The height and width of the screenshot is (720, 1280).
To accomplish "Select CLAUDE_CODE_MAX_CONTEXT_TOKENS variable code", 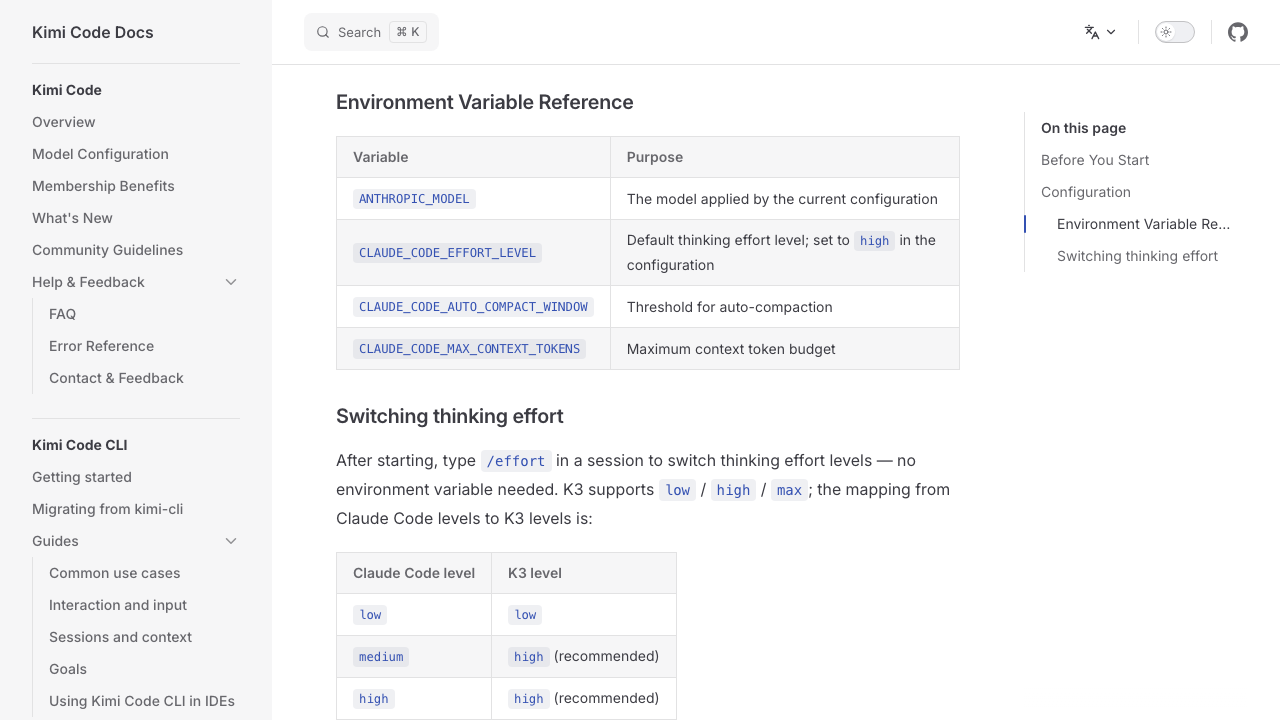I will [469, 349].
